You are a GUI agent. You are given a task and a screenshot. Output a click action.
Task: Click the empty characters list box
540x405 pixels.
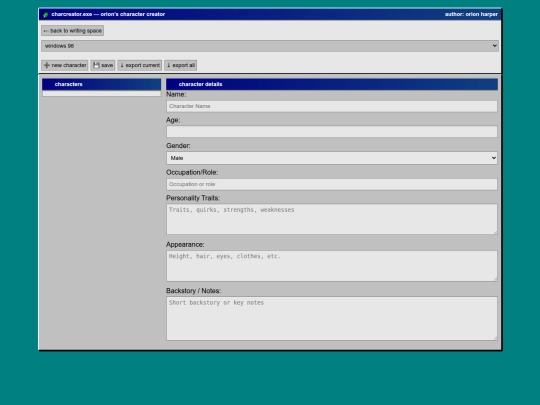pos(102,94)
